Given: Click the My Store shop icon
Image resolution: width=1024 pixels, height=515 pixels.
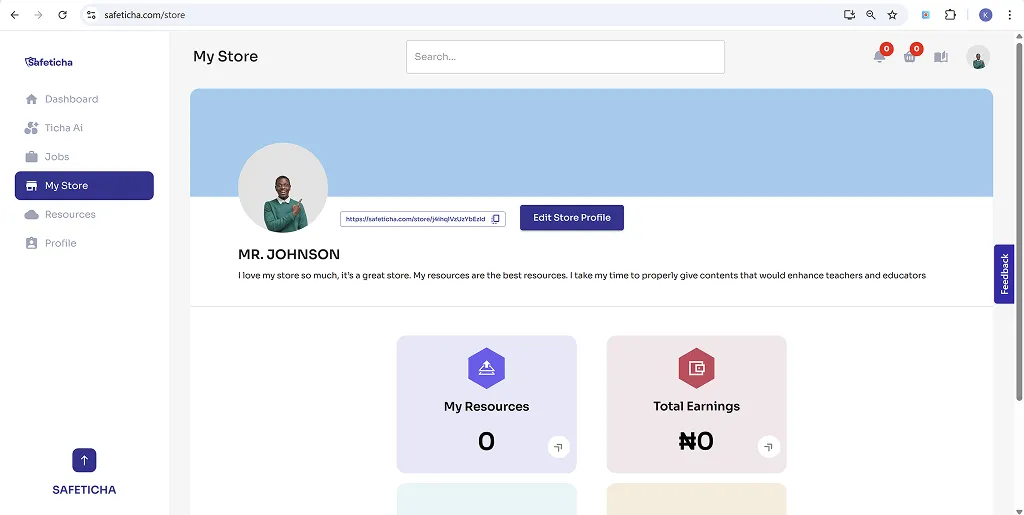Looking at the screenshot, I should click(31, 186).
